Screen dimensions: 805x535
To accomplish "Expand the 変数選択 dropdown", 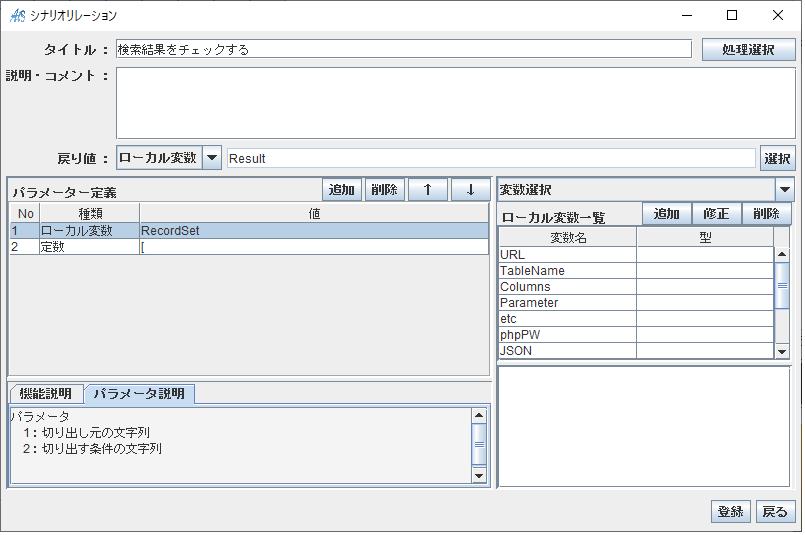I will (x=784, y=189).
